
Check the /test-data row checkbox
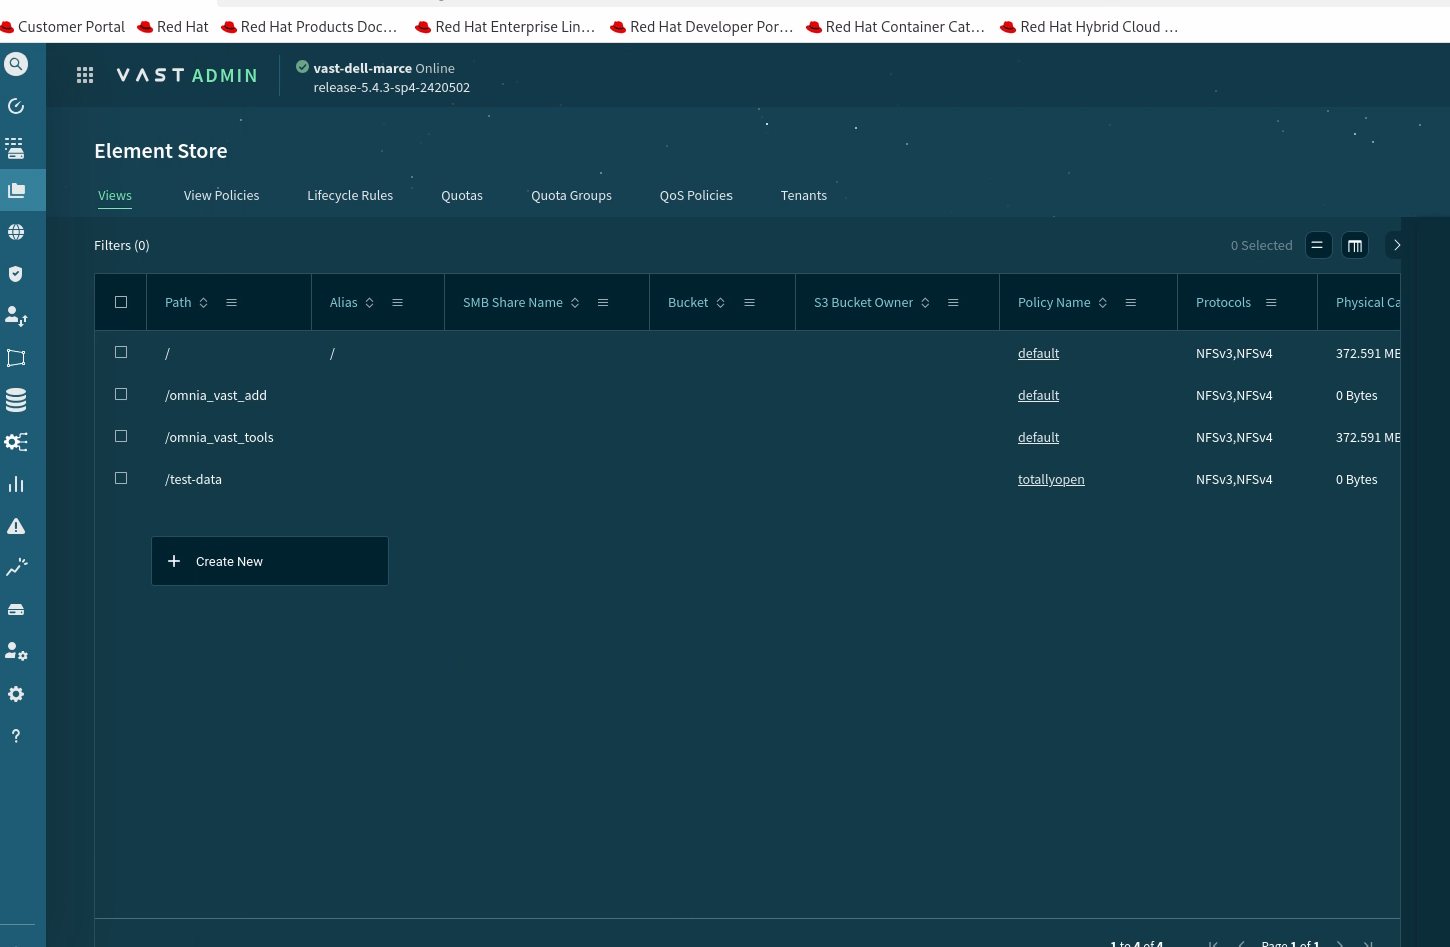(x=121, y=478)
